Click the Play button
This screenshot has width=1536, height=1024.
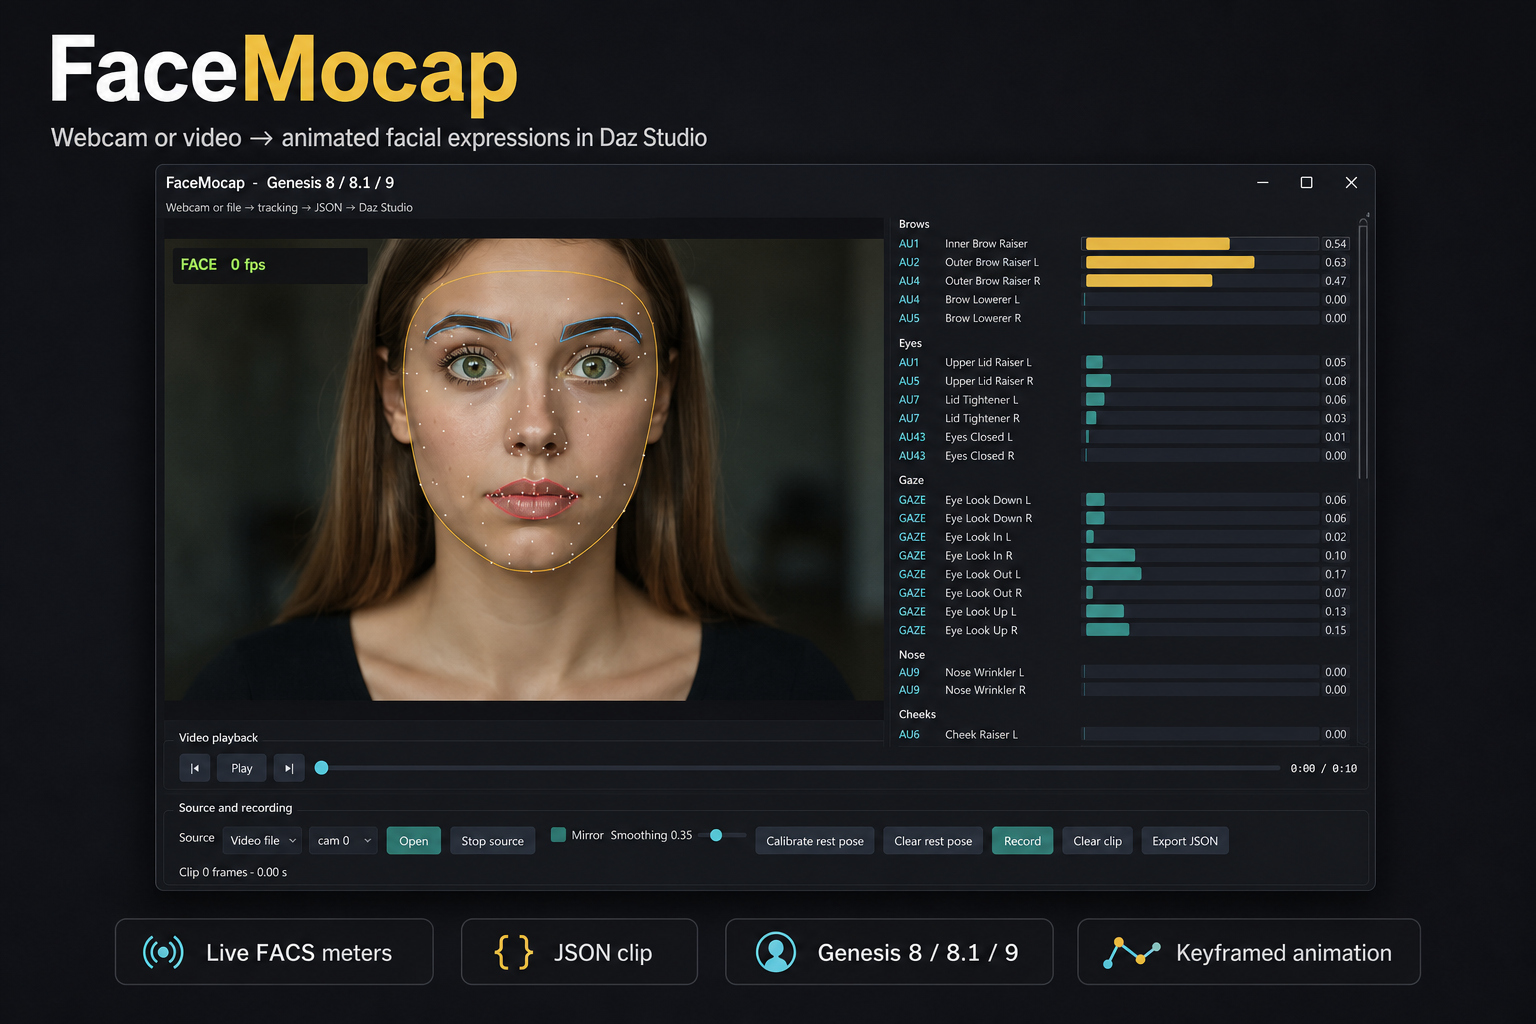[242, 768]
